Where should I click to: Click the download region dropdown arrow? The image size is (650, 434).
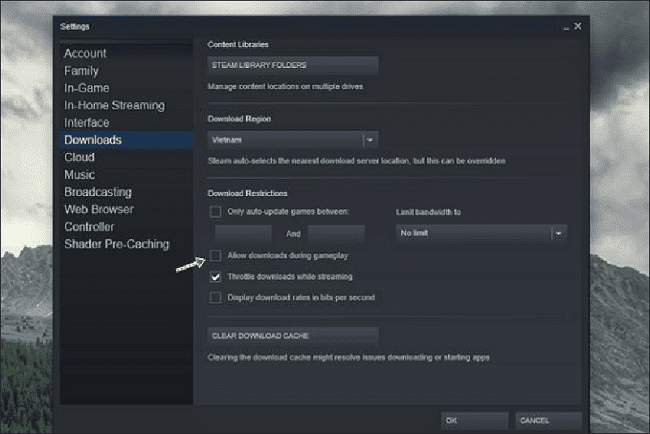point(370,140)
